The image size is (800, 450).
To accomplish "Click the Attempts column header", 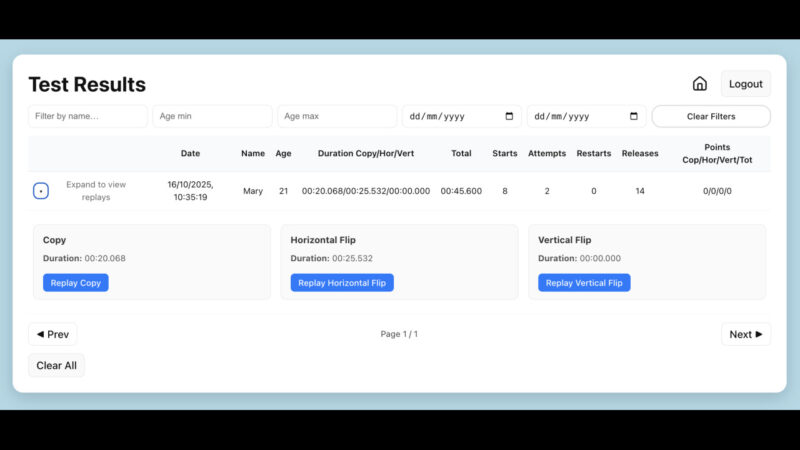I will click(x=547, y=154).
